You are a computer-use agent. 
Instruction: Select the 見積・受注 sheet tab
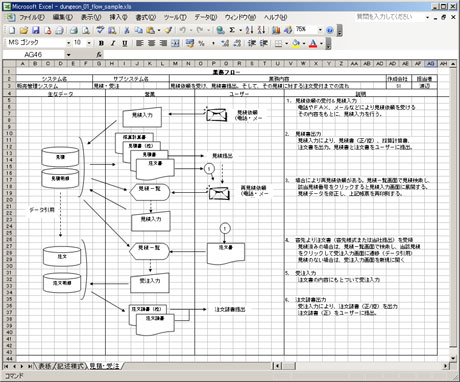(x=104, y=366)
